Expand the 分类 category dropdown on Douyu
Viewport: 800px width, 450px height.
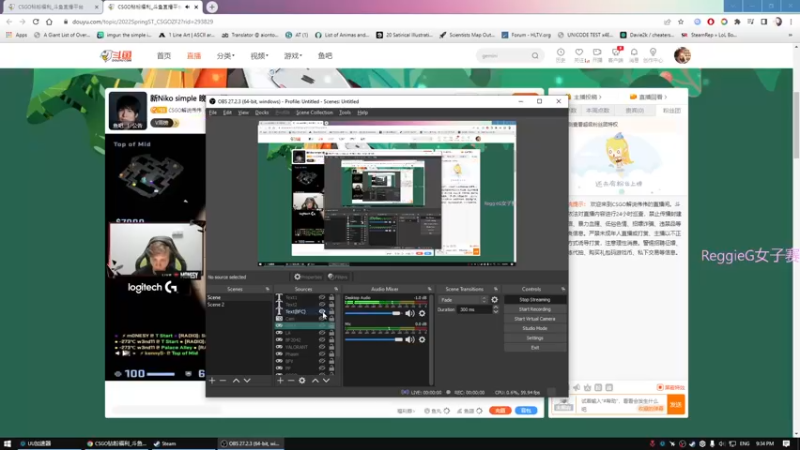pos(226,56)
